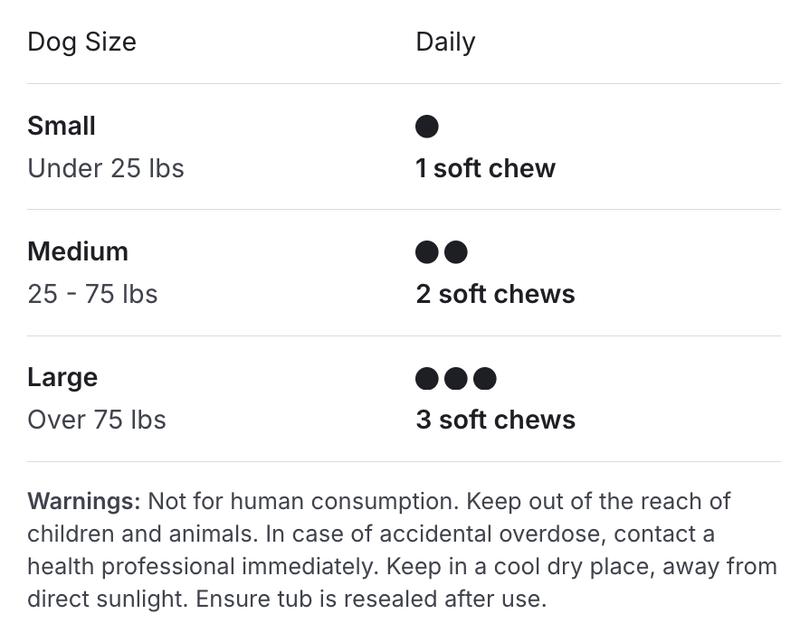Click the "1 soft chew" dosage text
The image size is (800, 633).
[x=485, y=168]
